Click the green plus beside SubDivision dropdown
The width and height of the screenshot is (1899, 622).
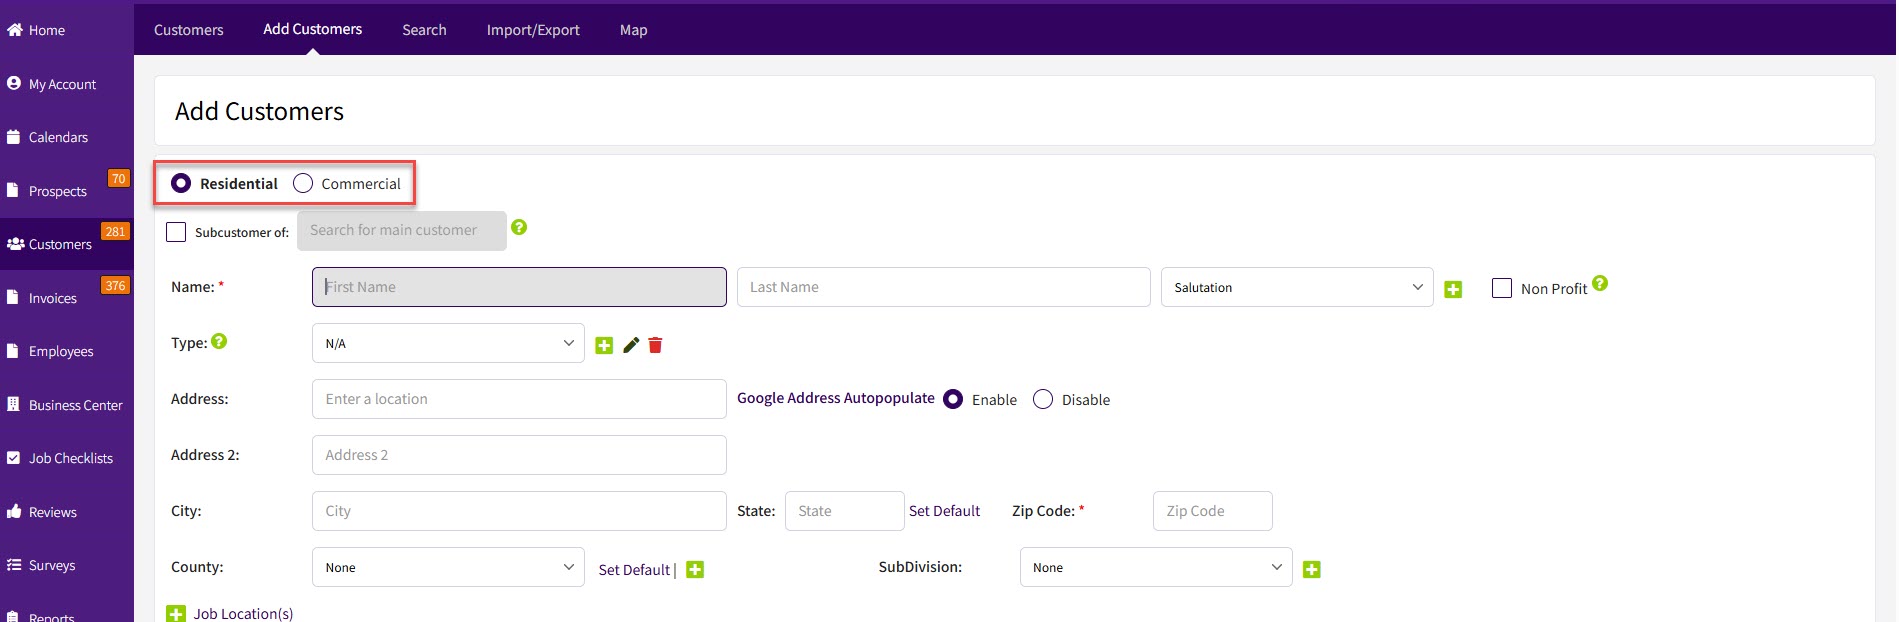[1312, 569]
